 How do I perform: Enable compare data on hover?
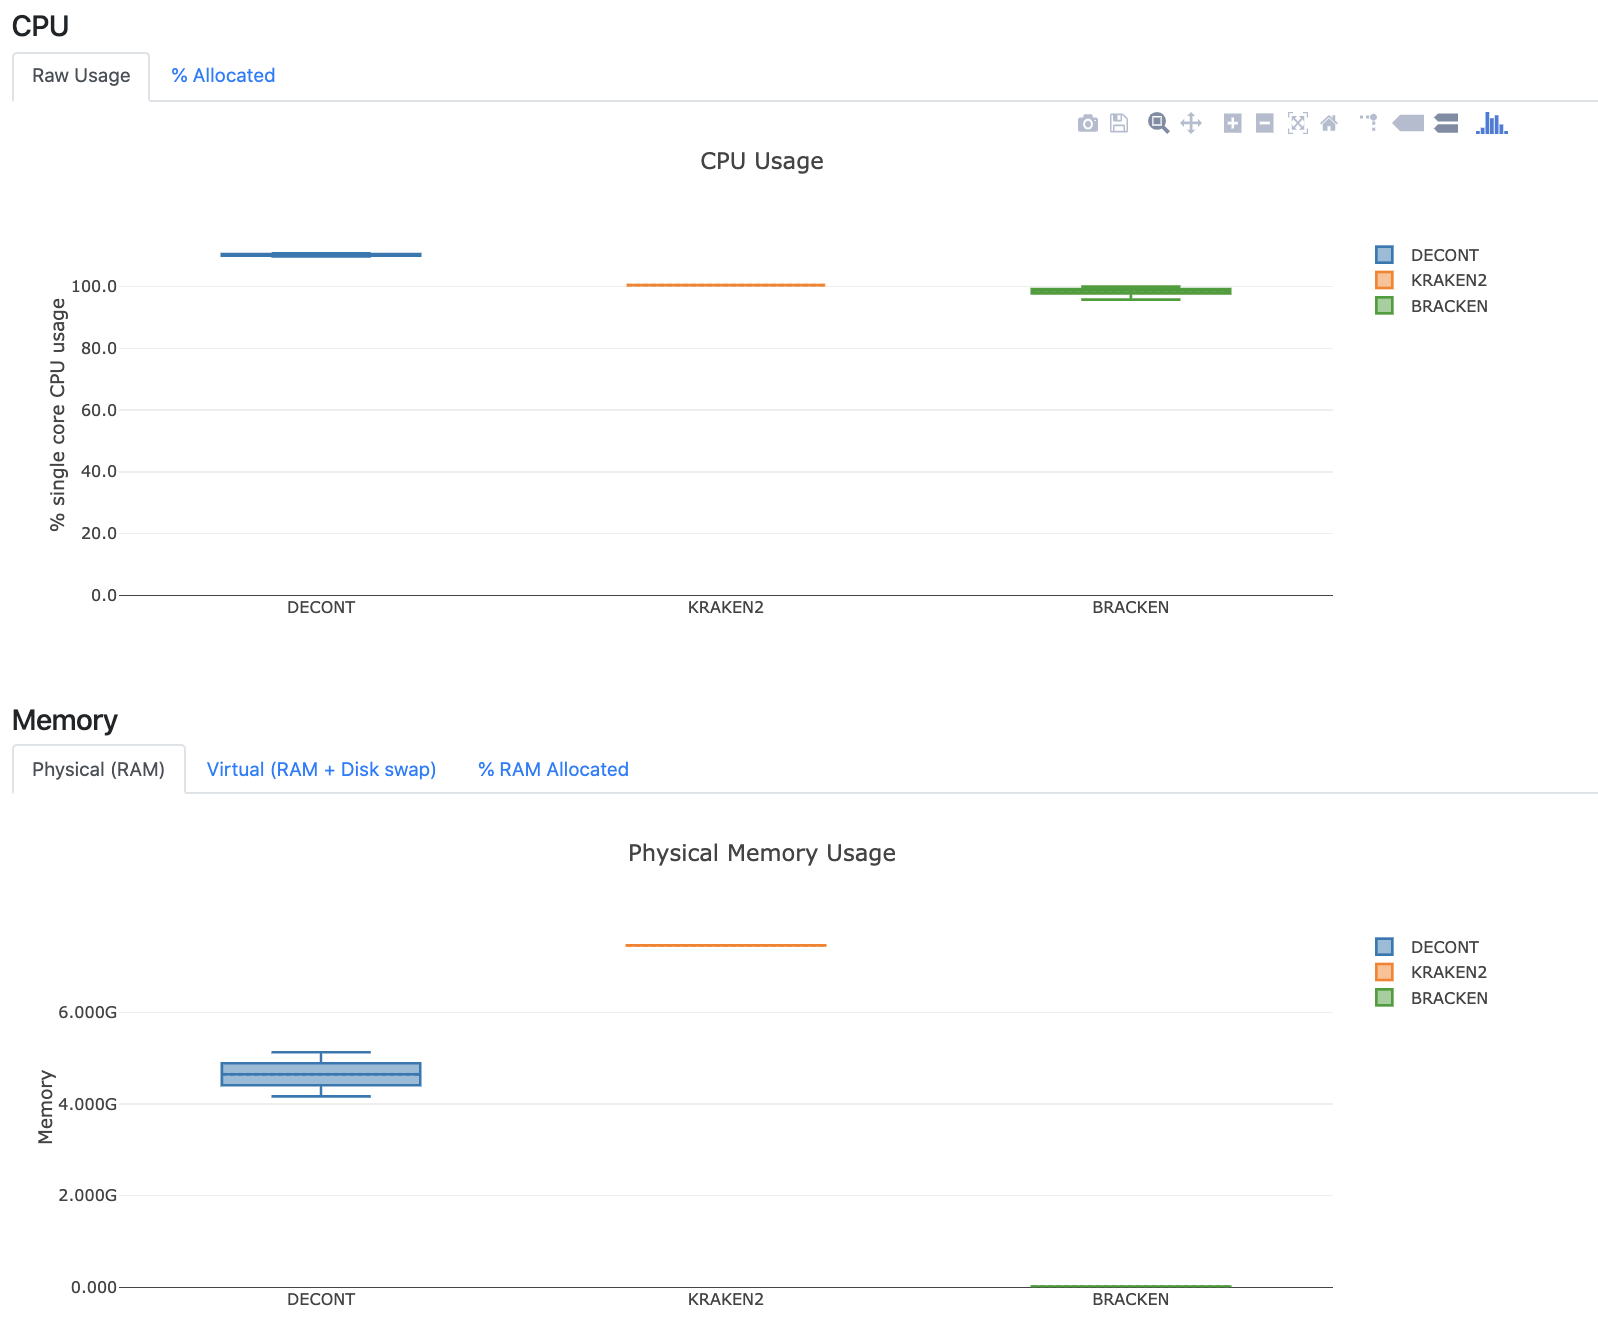[1446, 123]
